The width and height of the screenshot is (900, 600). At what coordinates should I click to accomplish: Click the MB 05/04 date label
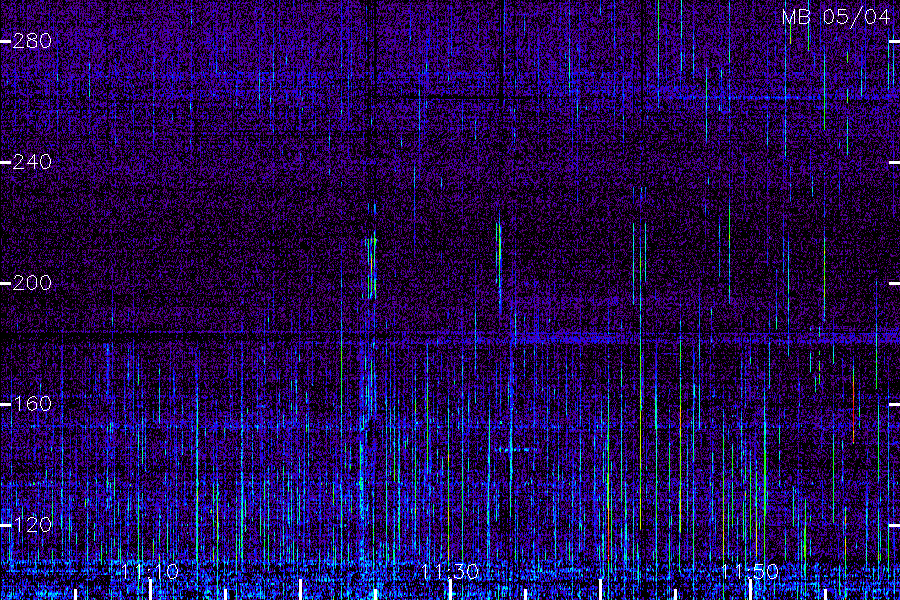click(x=836, y=17)
